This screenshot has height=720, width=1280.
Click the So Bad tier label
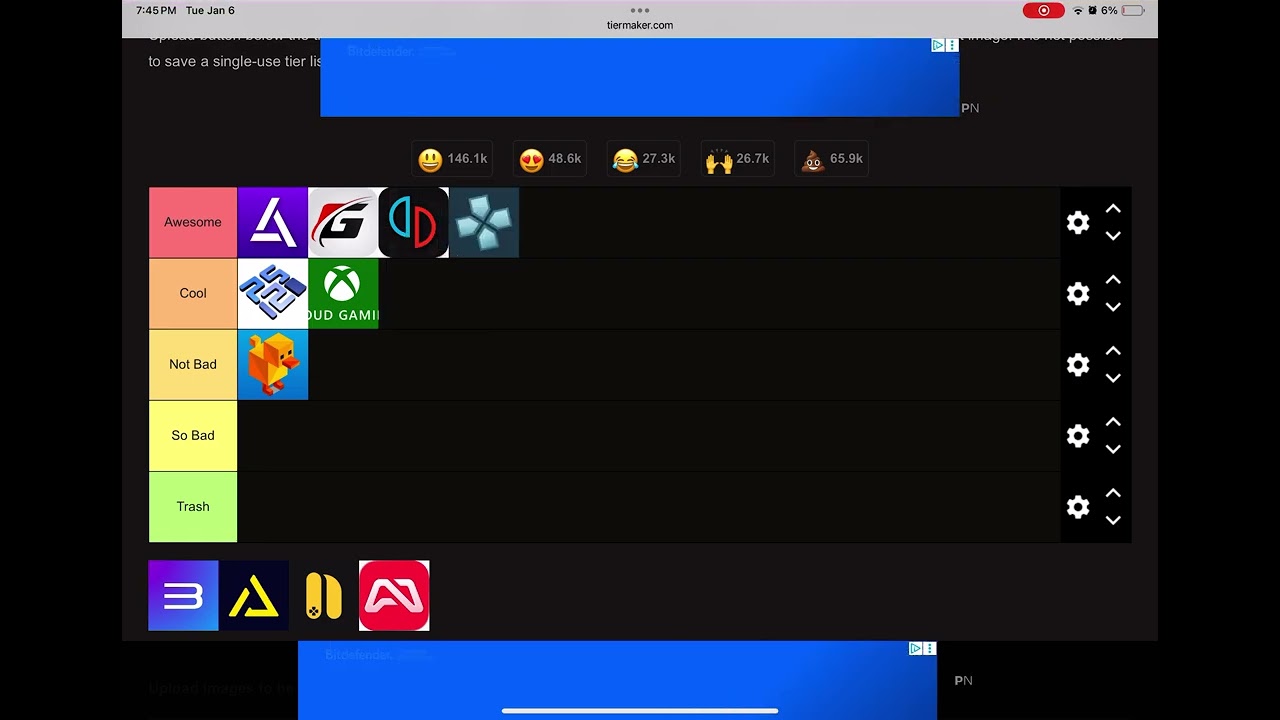(x=193, y=435)
